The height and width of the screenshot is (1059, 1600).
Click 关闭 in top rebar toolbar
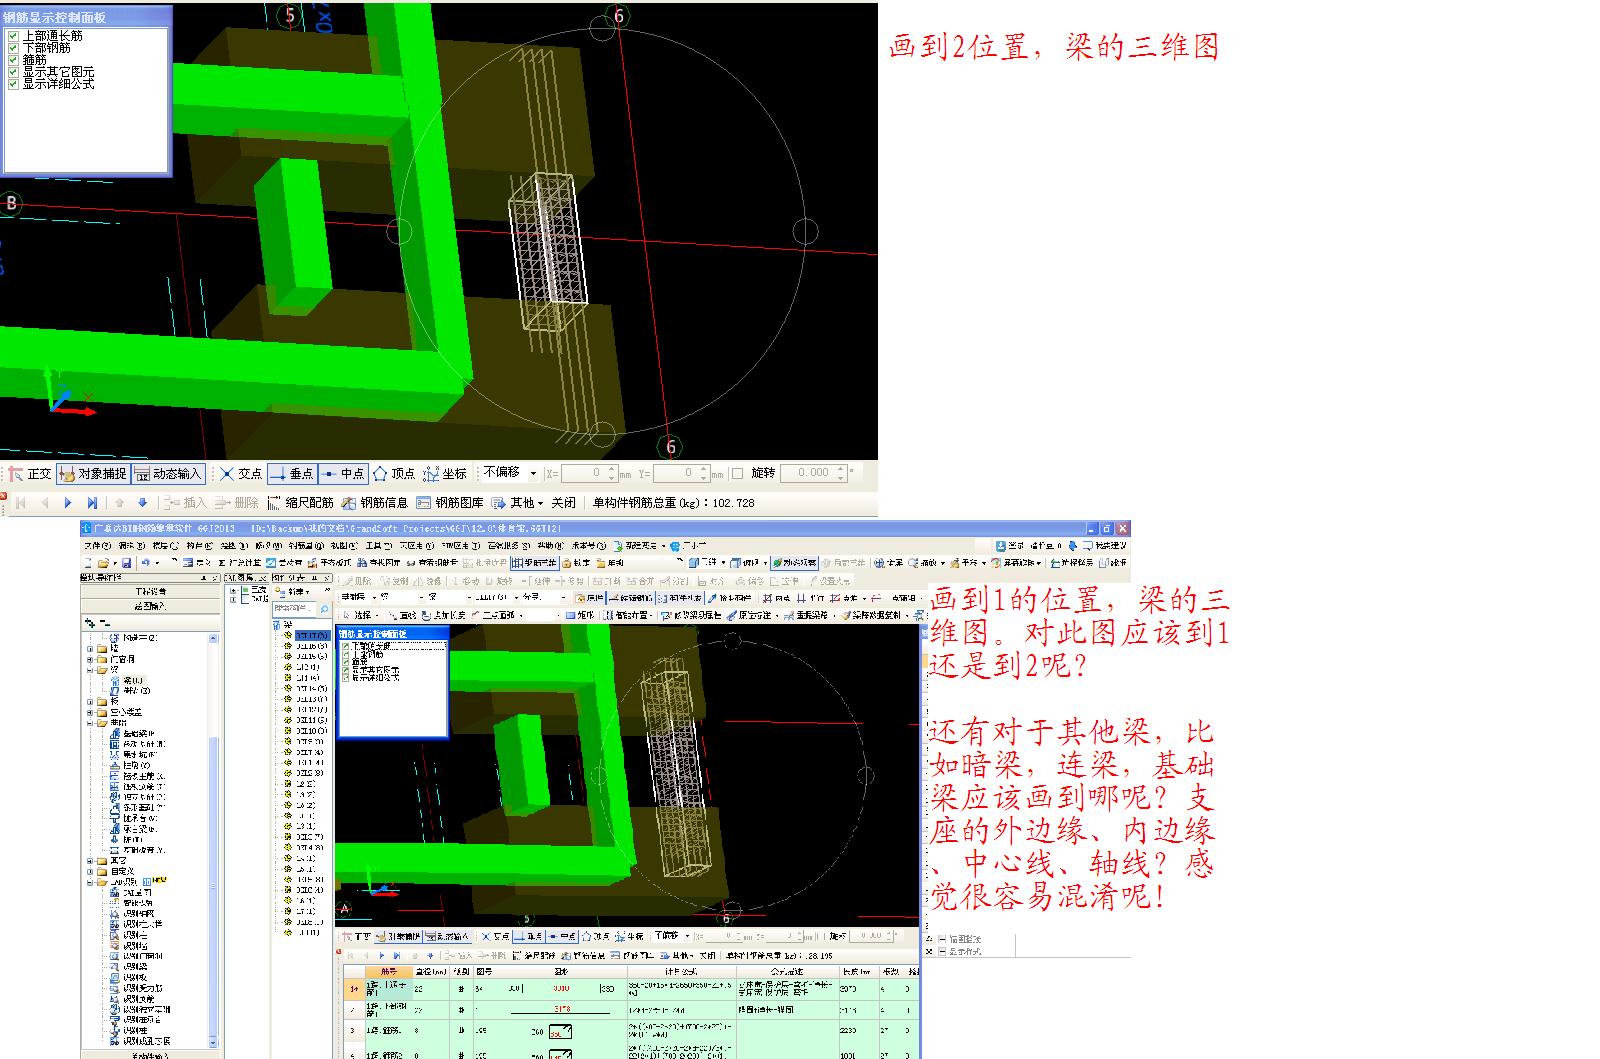pos(564,503)
